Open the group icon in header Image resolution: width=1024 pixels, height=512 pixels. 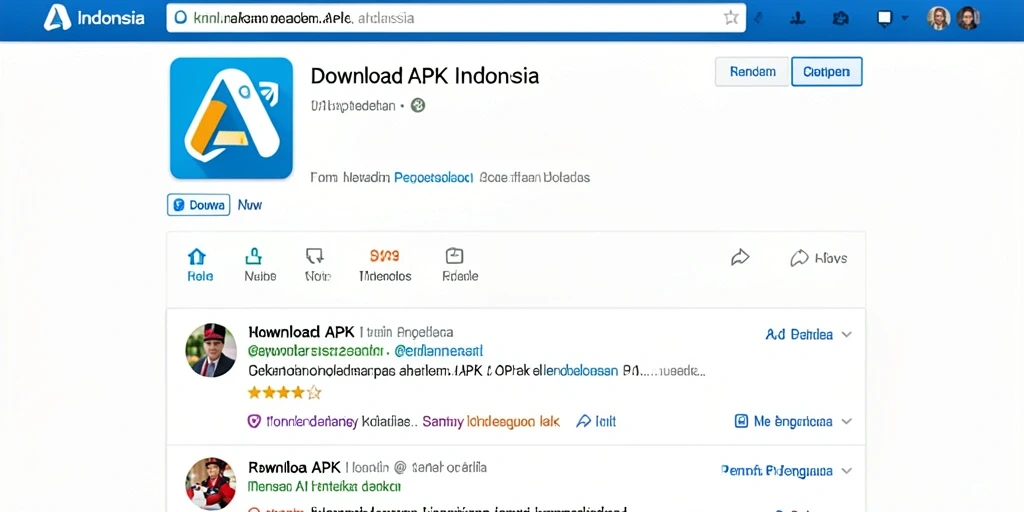pos(840,18)
